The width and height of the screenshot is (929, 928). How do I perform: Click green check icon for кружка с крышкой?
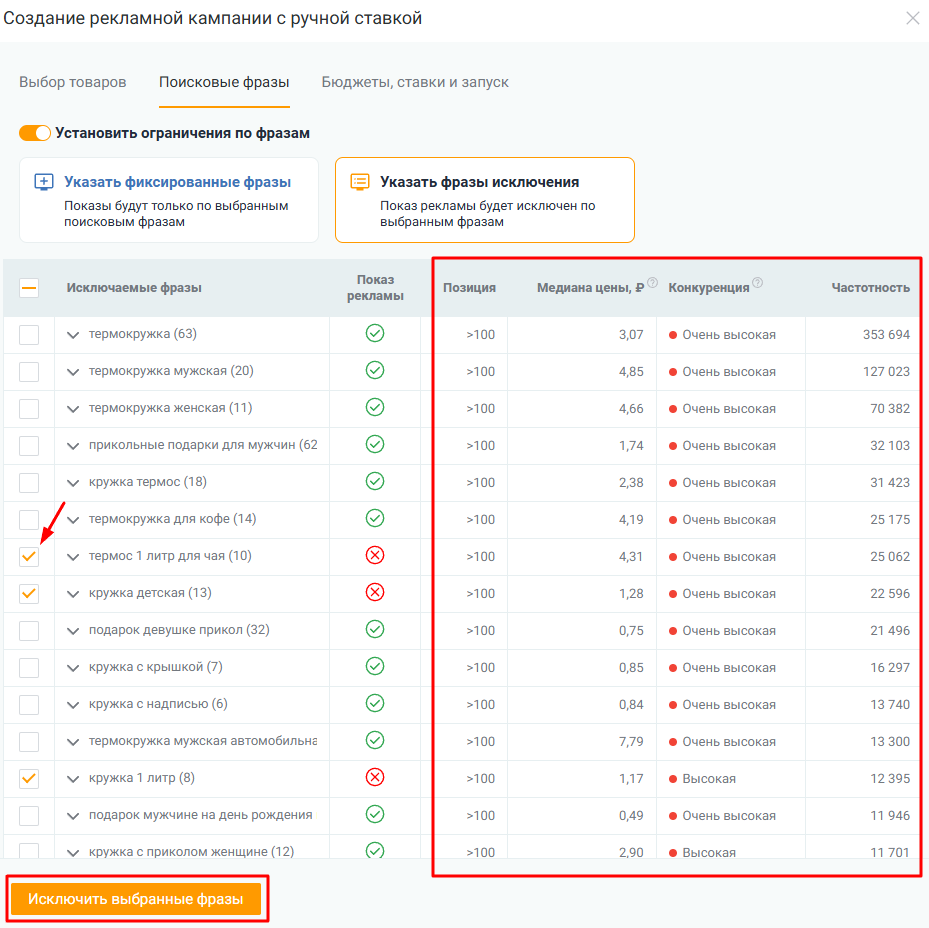375,666
